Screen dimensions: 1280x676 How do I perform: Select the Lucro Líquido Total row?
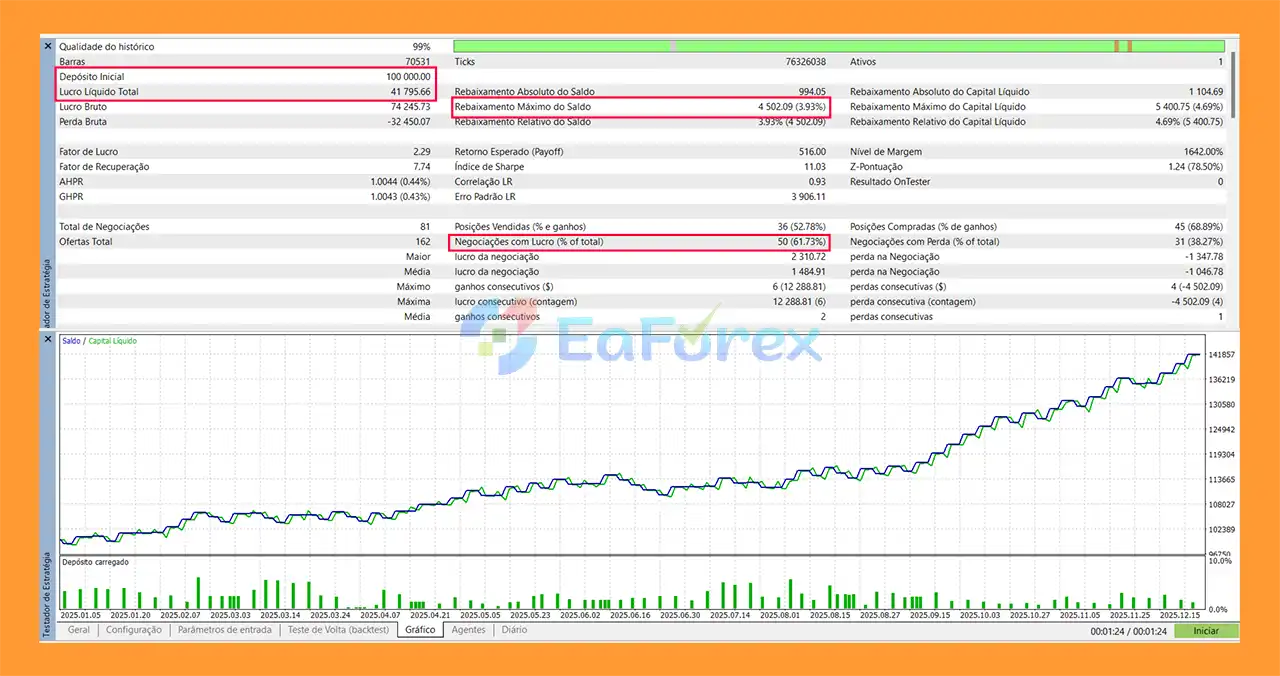[245, 92]
